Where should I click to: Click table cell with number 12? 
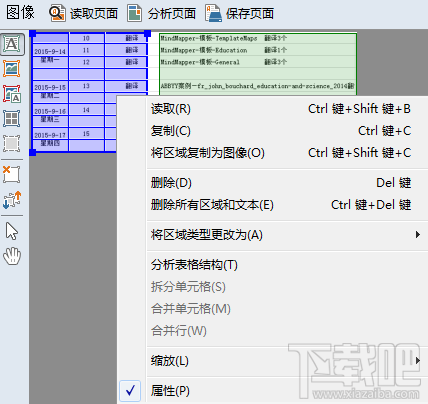[86, 62]
